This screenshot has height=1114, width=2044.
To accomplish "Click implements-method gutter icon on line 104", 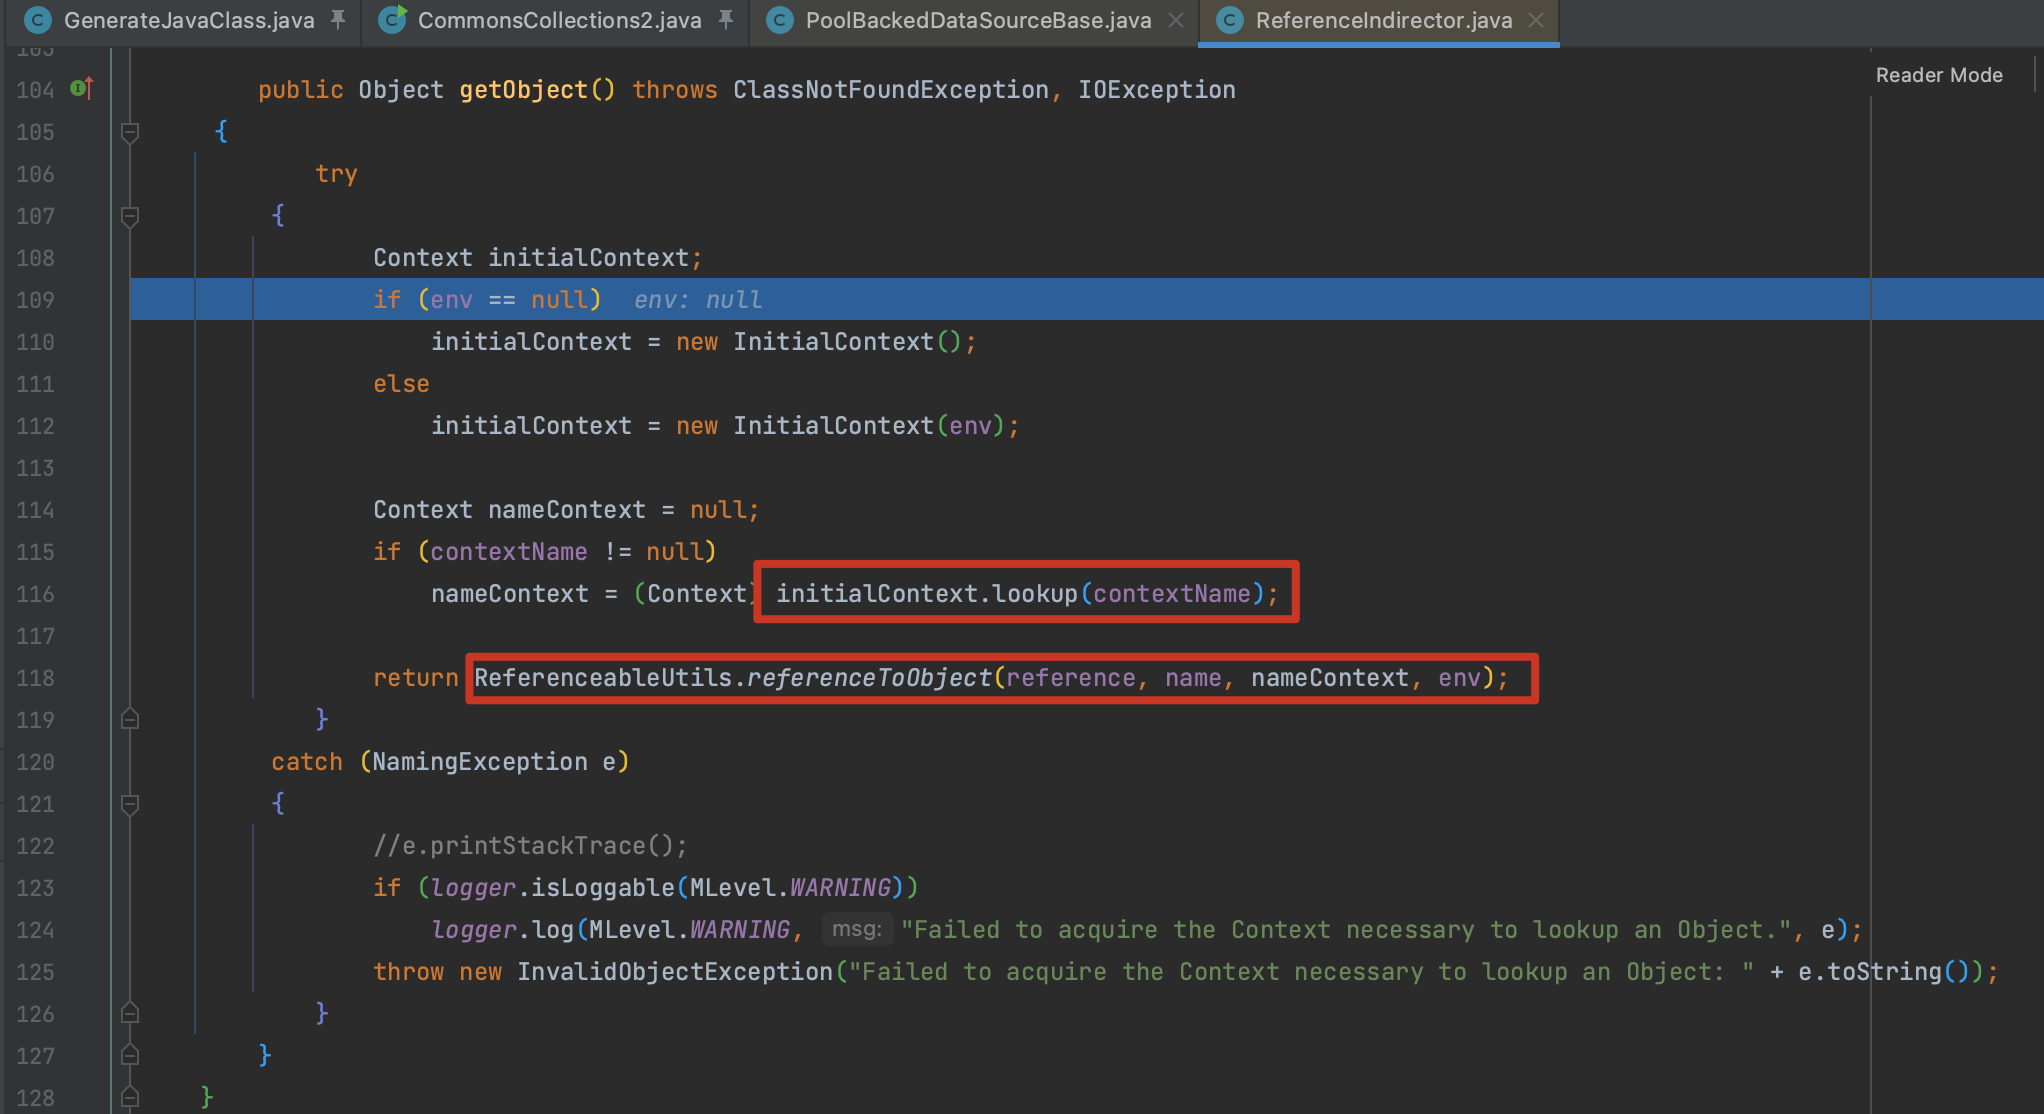I will (82, 89).
